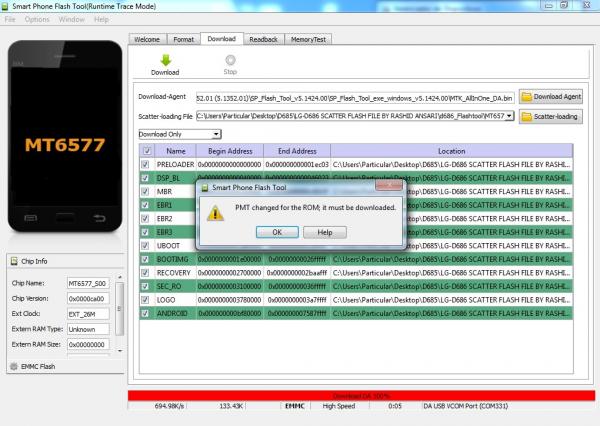
Task: Switch to the Welcome tab
Action: click(x=147, y=39)
